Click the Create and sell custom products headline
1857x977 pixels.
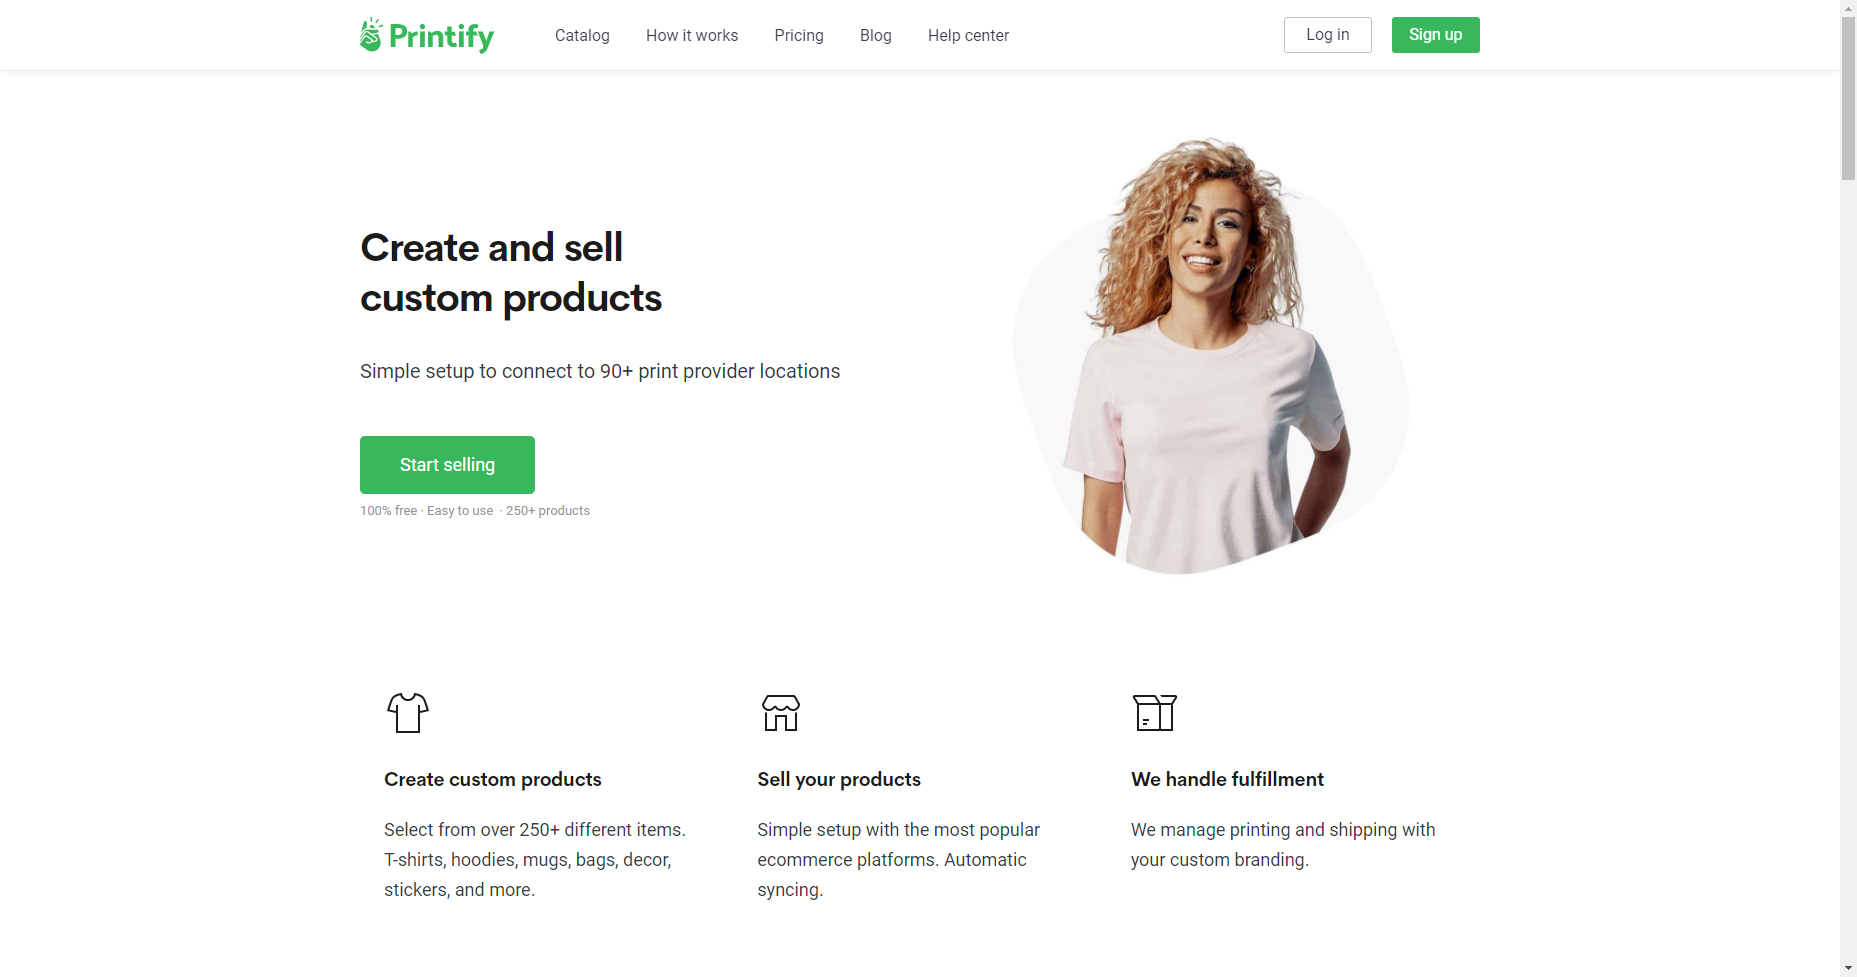[x=511, y=272]
